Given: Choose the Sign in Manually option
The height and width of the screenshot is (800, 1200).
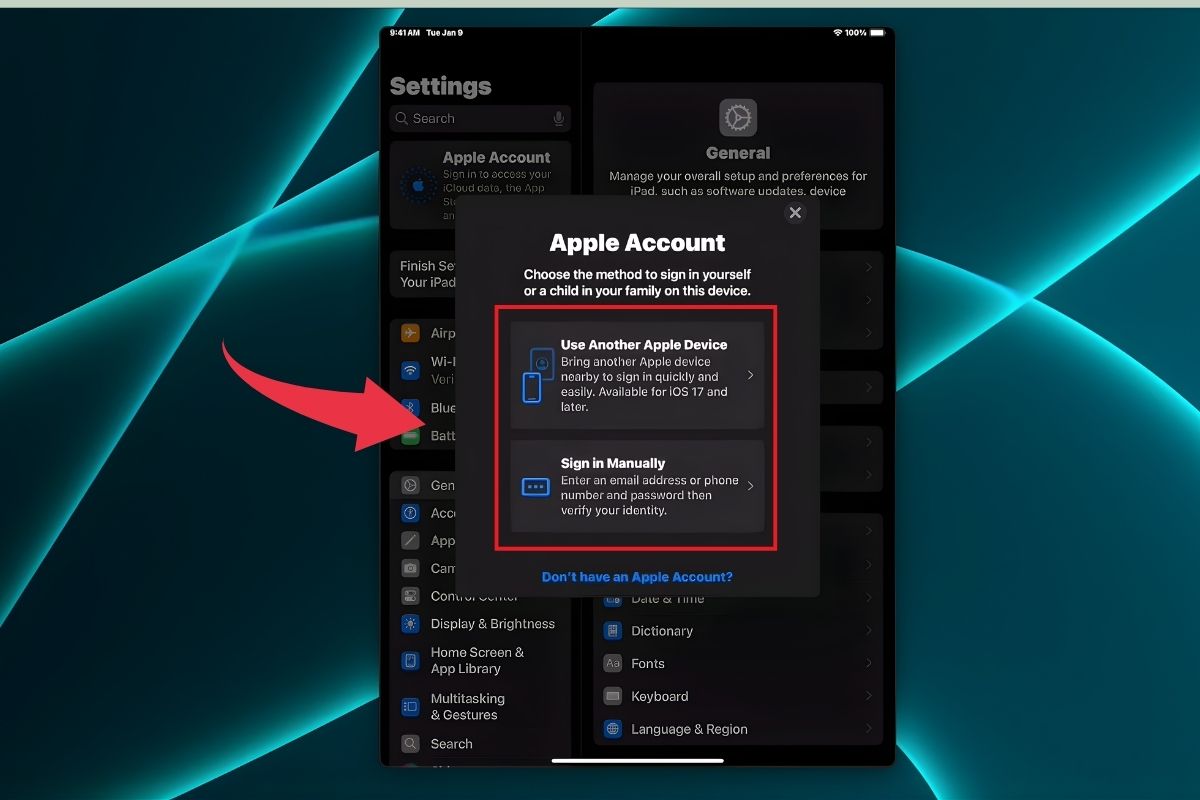Looking at the screenshot, I should [637, 488].
